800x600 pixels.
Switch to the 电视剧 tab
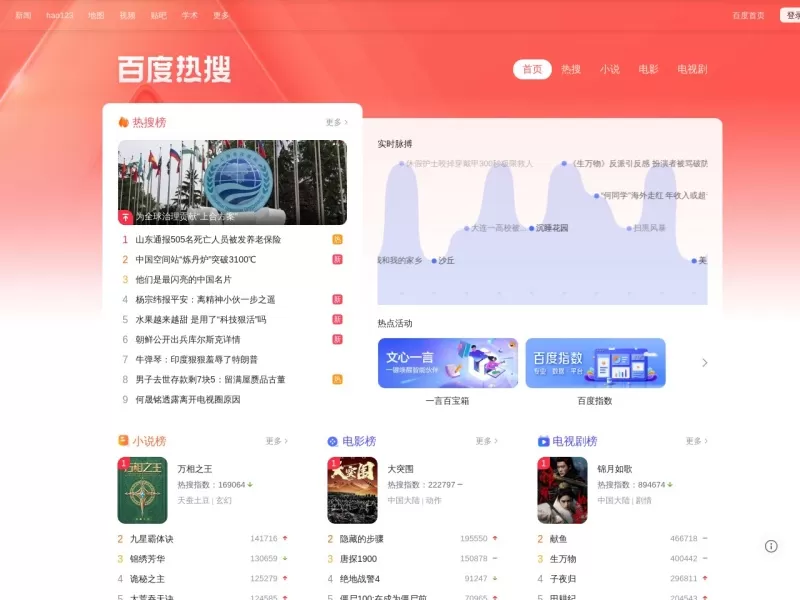pos(691,69)
